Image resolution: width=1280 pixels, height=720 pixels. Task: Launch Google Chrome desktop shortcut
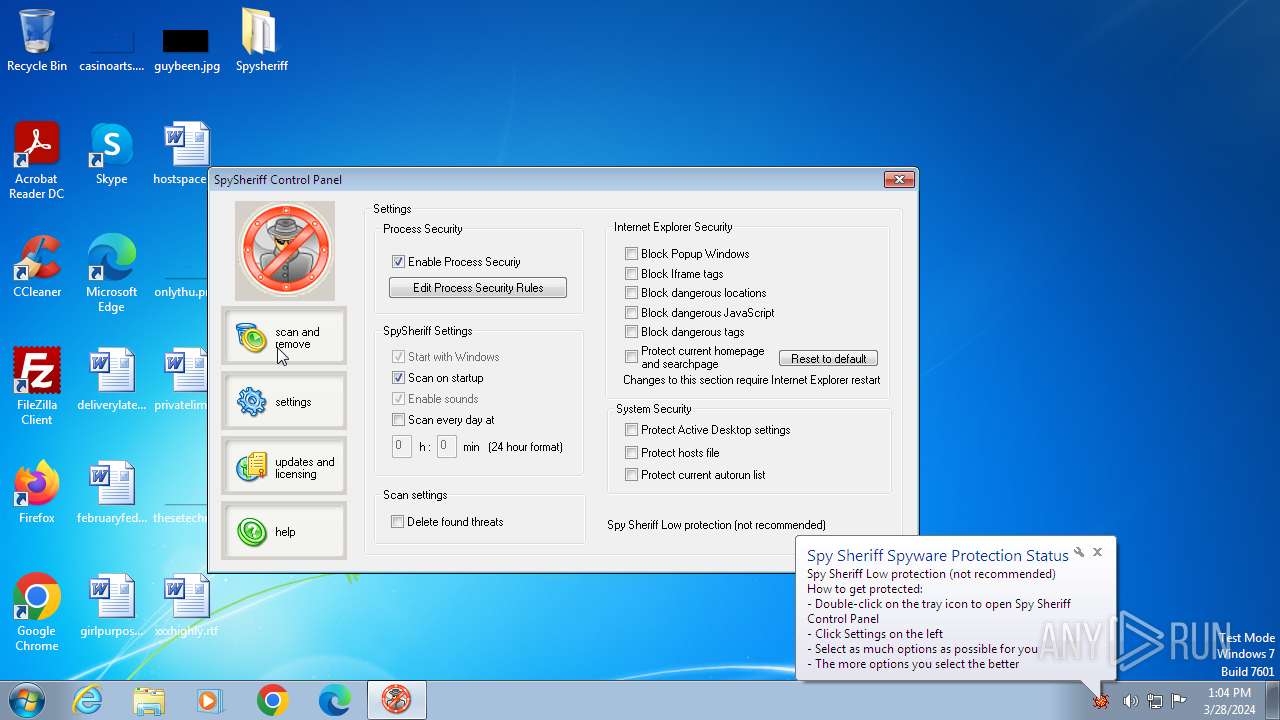coord(37,613)
